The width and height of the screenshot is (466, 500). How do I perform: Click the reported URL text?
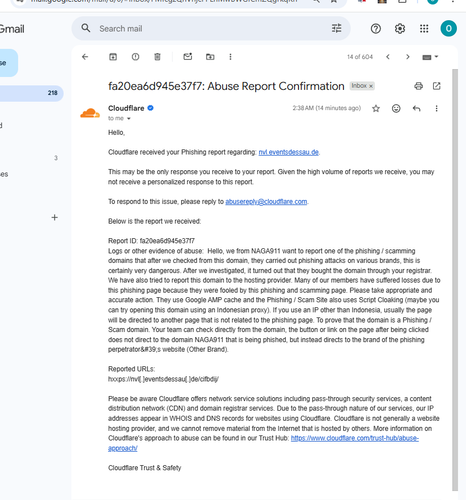pyautogui.click(x=163, y=379)
